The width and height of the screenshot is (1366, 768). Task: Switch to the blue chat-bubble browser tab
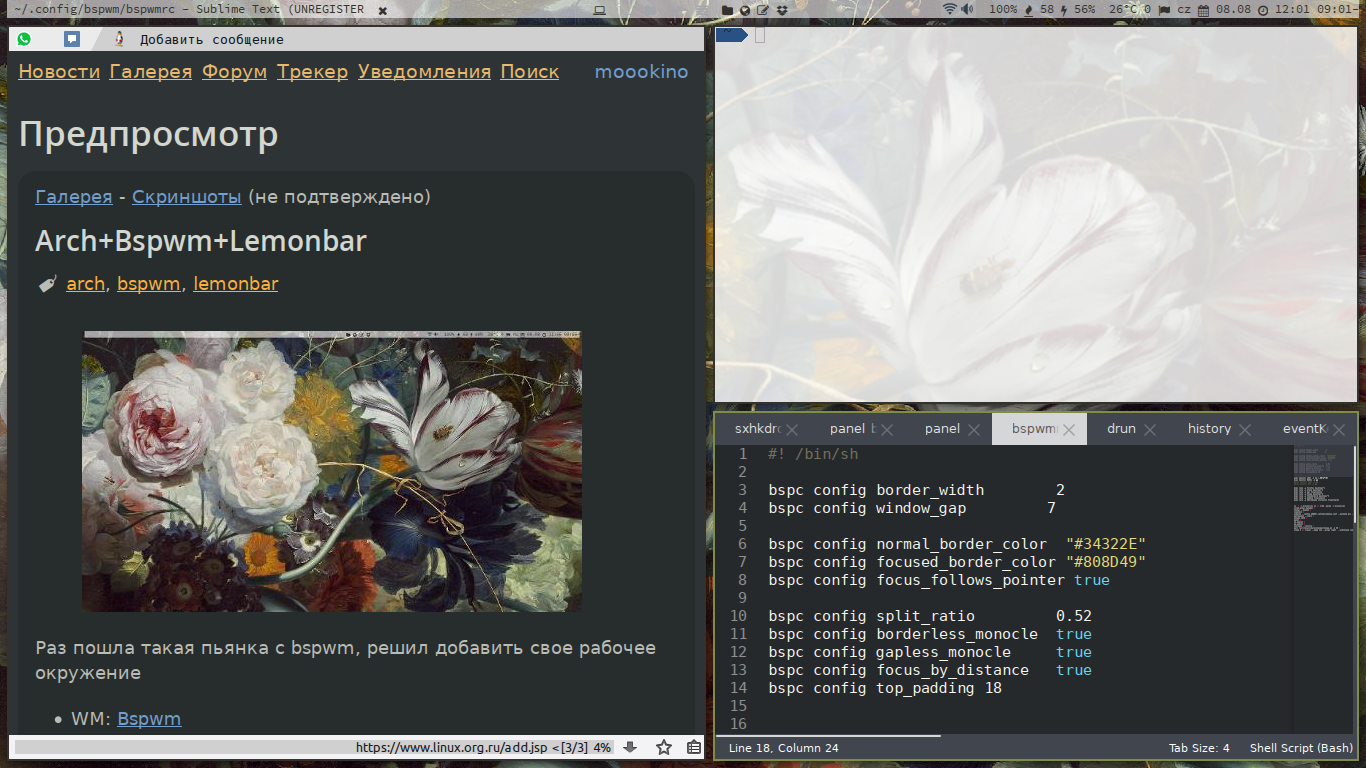[x=72, y=39]
